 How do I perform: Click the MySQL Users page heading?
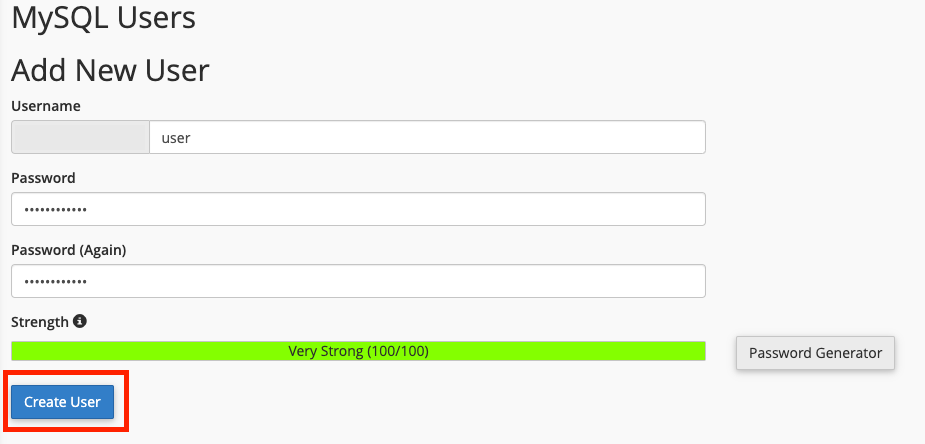click(x=104, y=18)
